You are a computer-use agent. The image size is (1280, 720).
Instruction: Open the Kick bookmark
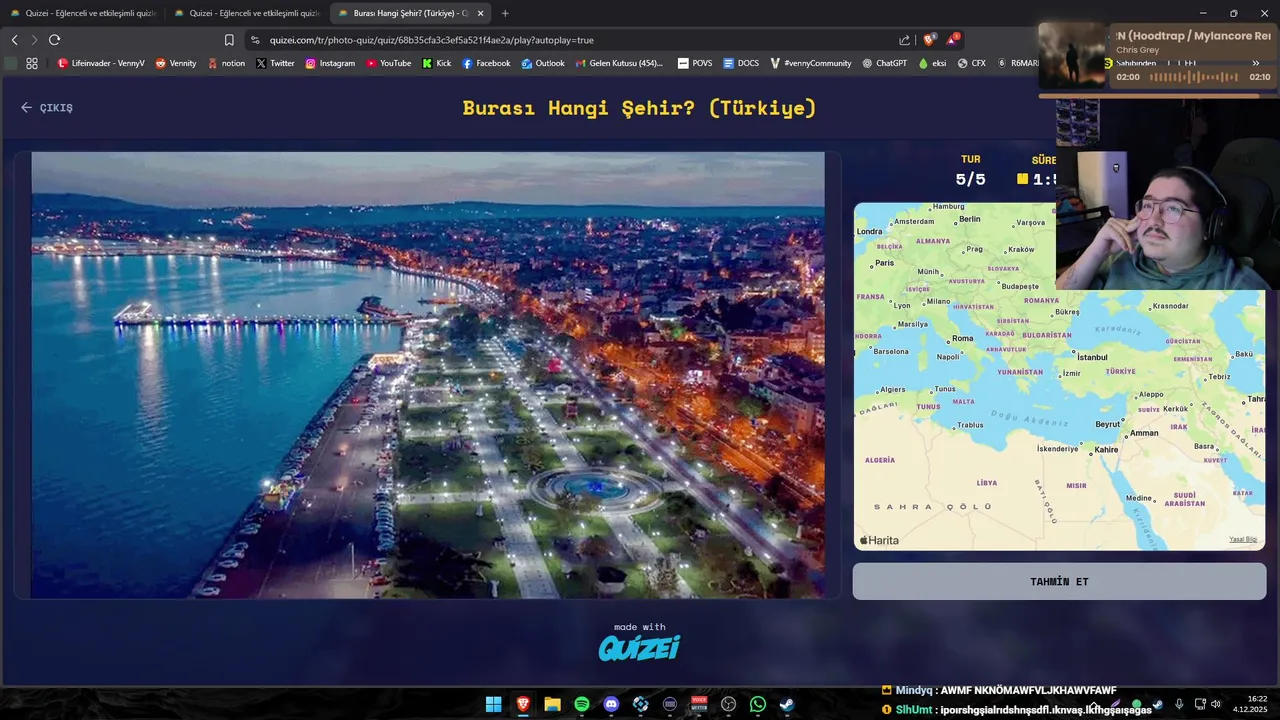436,63
